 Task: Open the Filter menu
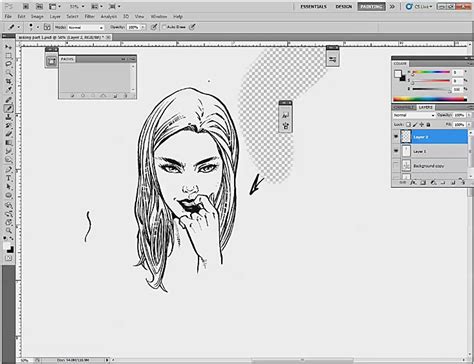coord(89,16)
